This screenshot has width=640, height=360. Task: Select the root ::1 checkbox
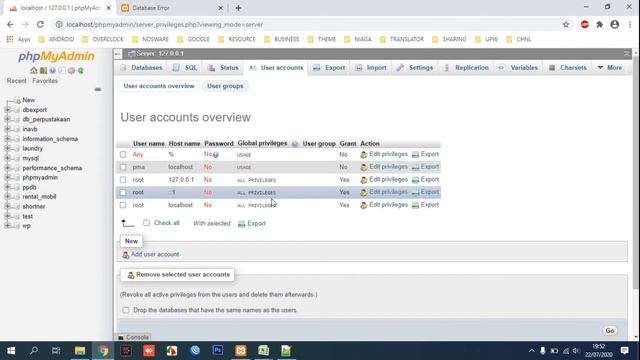(123, 192)
